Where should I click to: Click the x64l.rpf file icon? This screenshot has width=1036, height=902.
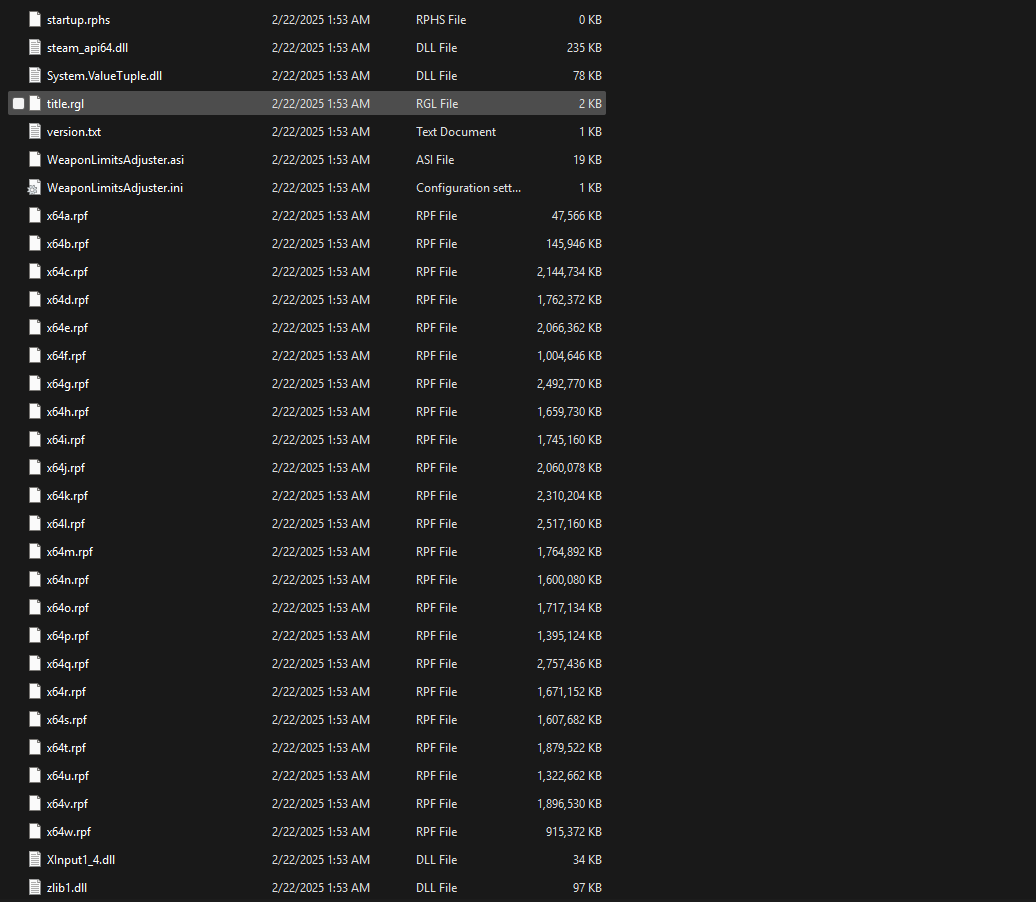click(x=35, y=523)
